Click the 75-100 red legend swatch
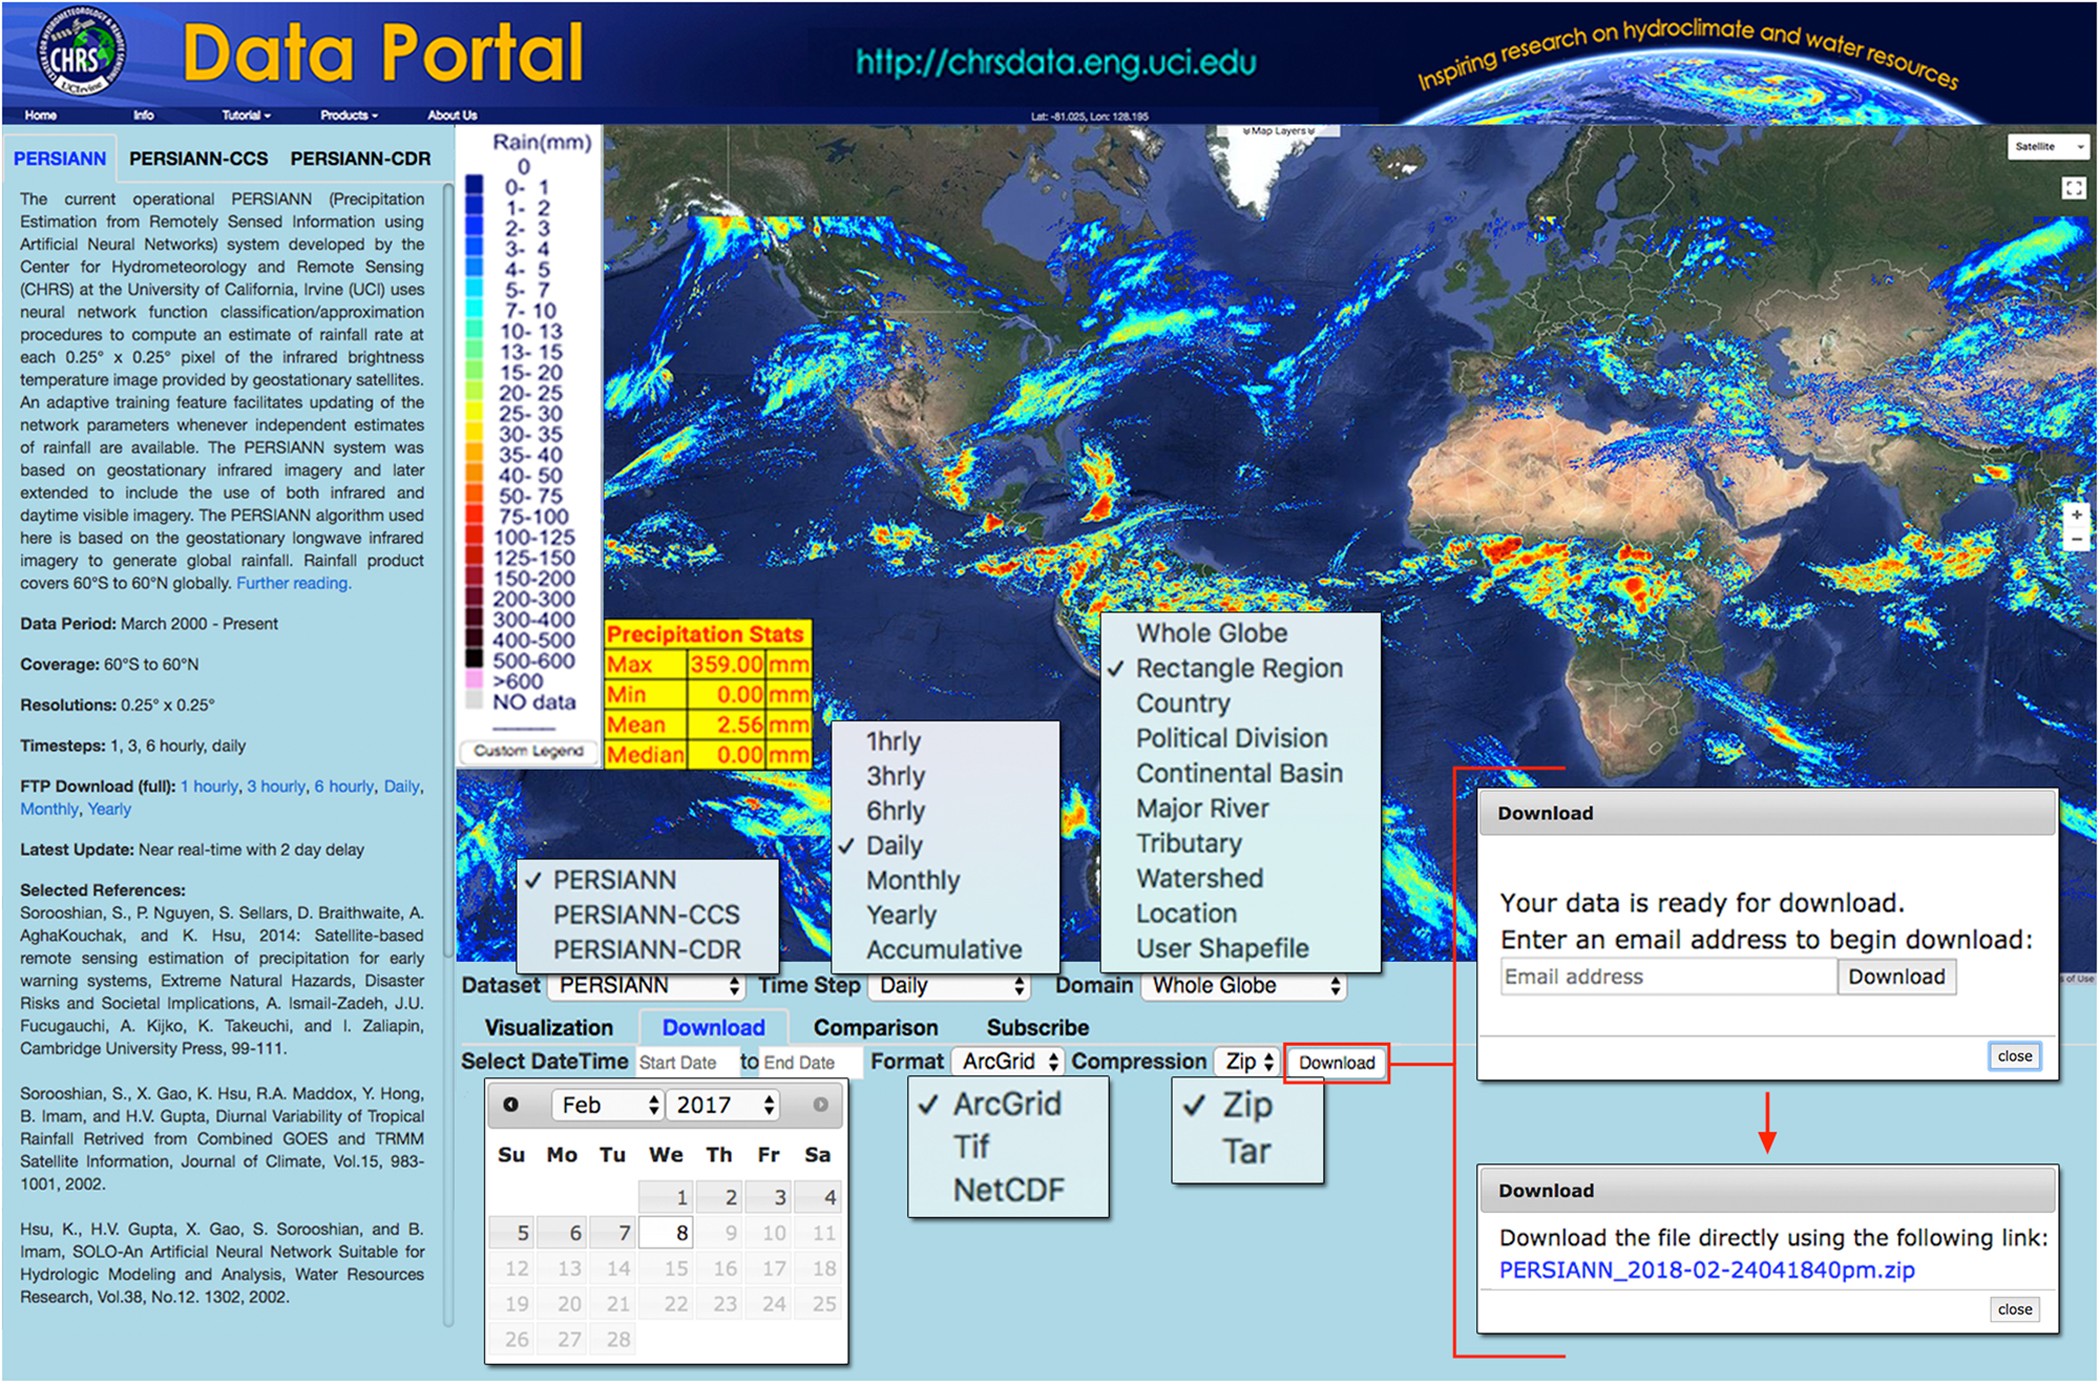 [x=475, y=517]
